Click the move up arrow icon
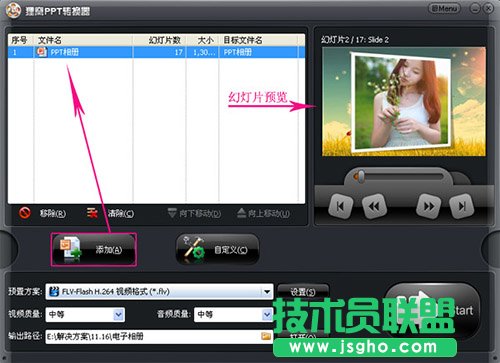Image resolution: width=500 pixels, height=363 pixels. coord(241,213)
